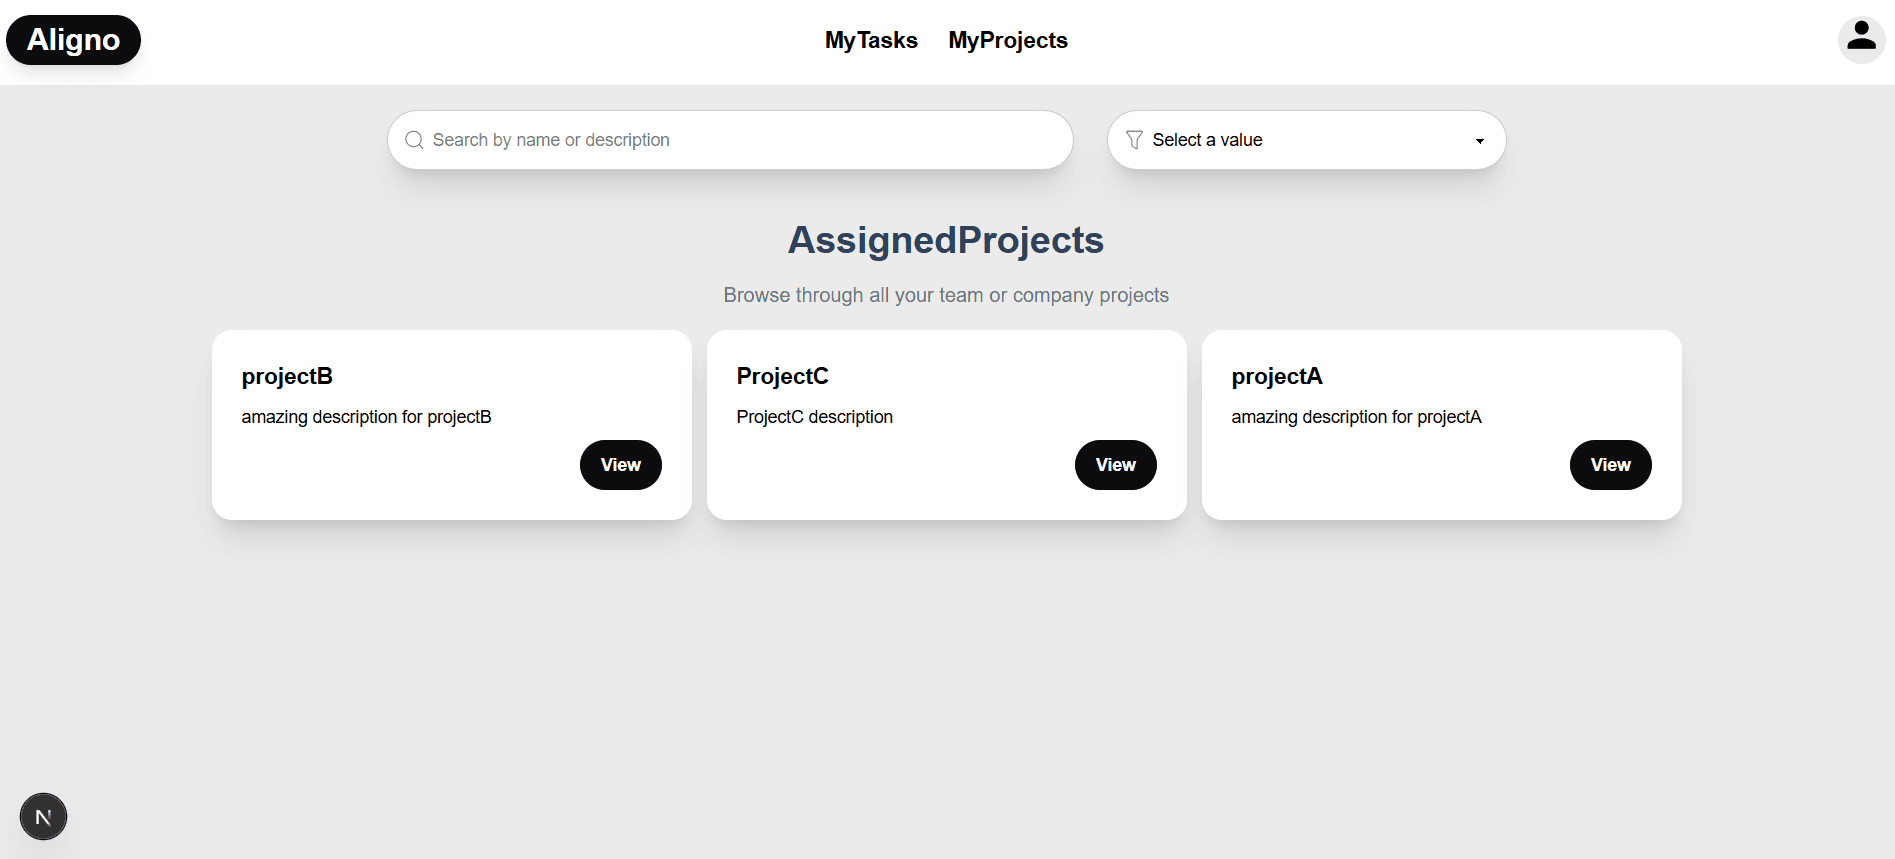Click the funnel filter icon

1134,140
